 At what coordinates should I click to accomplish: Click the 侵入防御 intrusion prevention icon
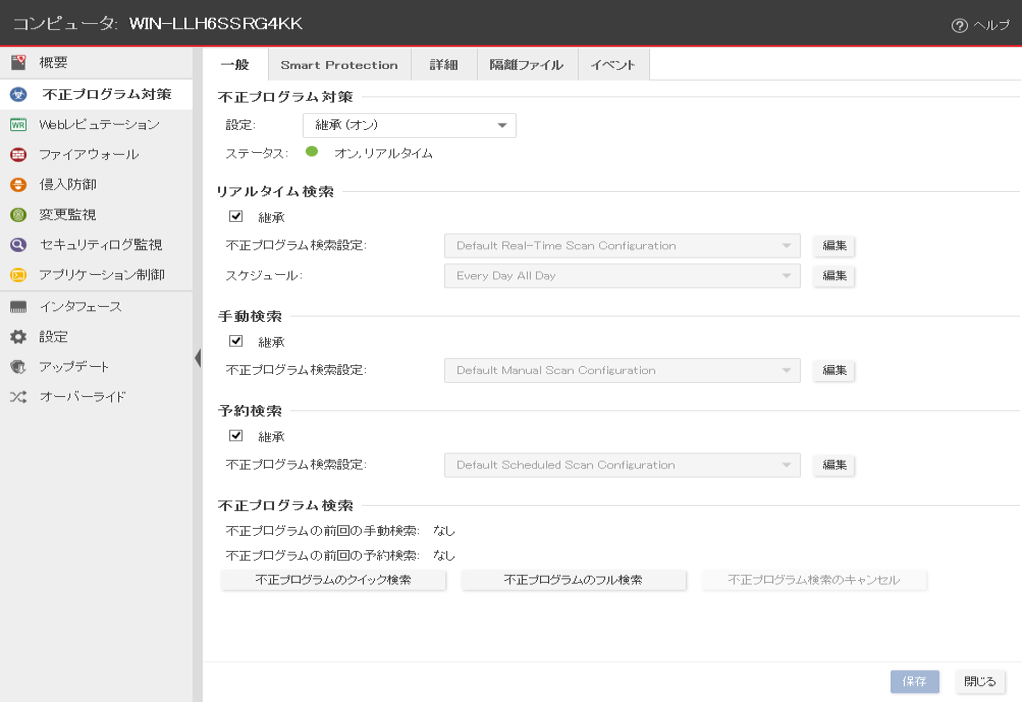point(18,185)
